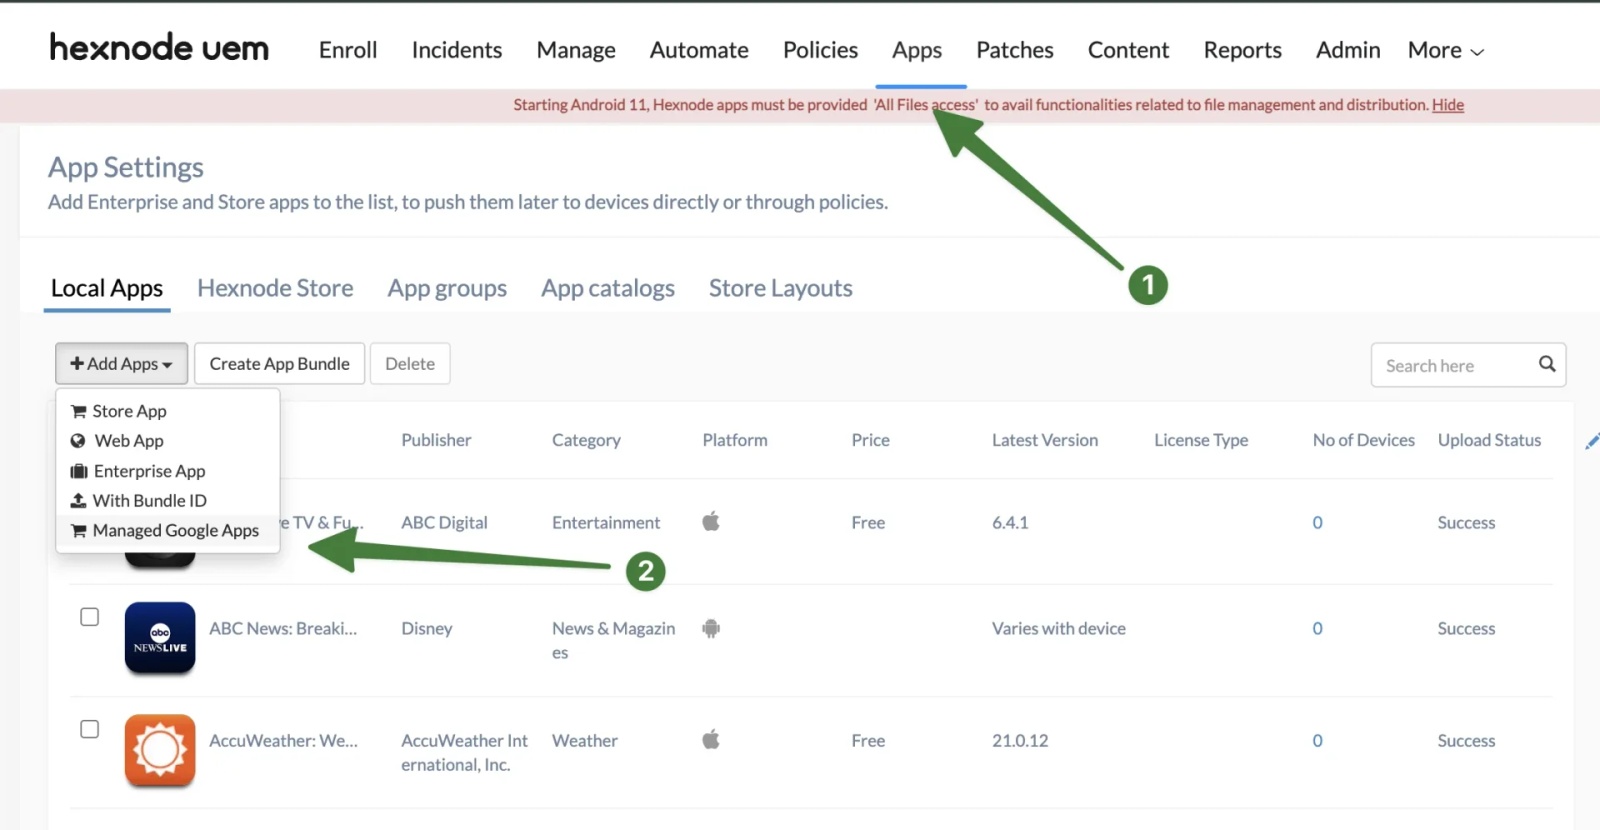Click Apple platform icon in AccuWeather row
This screenshot has width=1600, height=830.
coord(711,739)
